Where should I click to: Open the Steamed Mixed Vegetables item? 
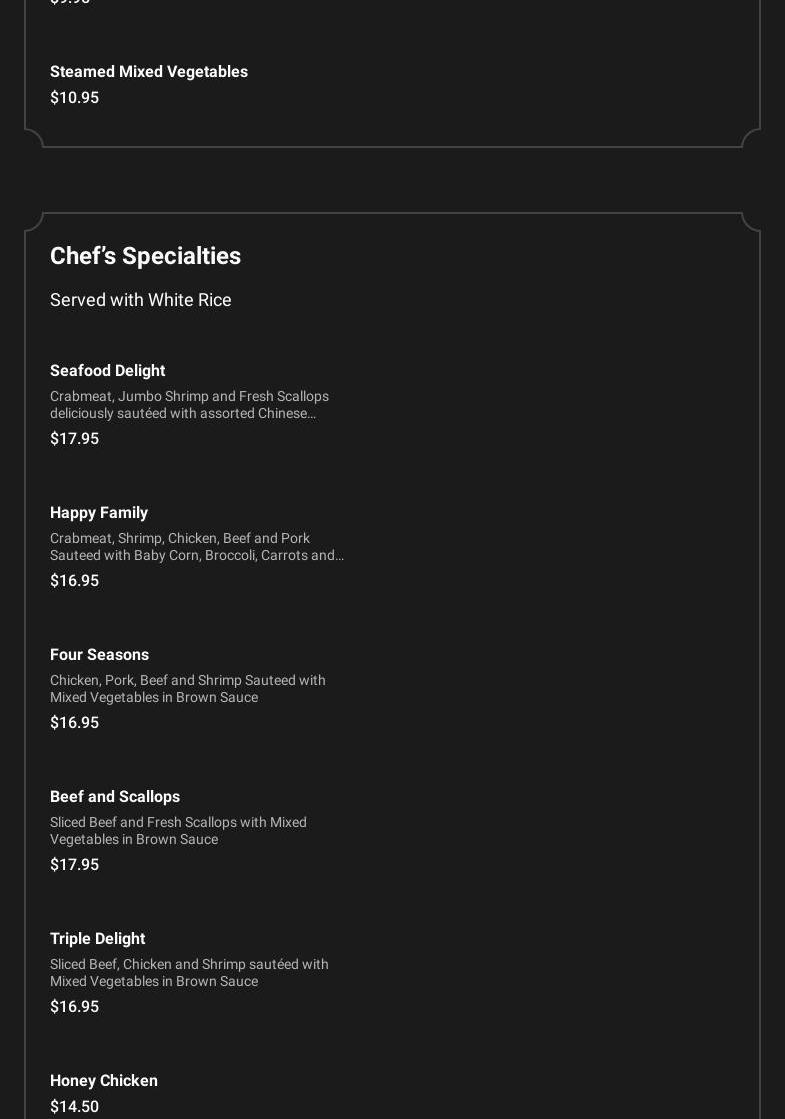click(x=149, y=72)
